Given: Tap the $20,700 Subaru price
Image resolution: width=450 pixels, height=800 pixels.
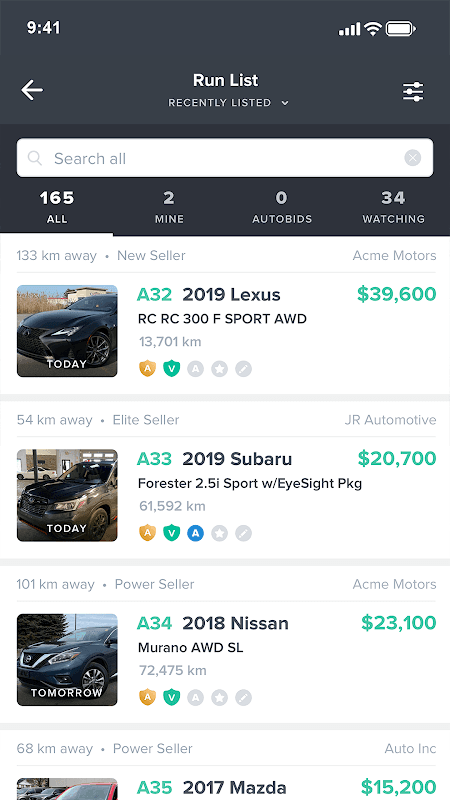Looking at the screenshot, I should pyautogui.click(x=397, y=459).
